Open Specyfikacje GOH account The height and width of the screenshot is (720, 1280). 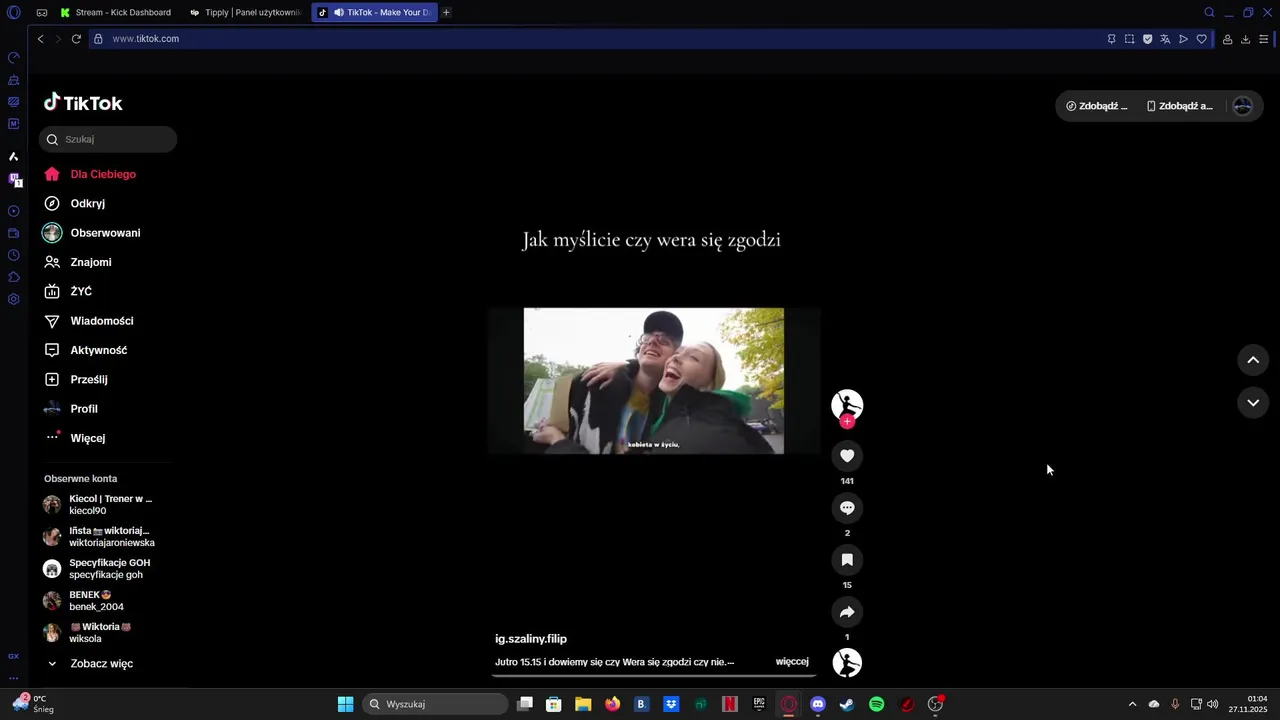pyautogui.click(x=98, y=569)
